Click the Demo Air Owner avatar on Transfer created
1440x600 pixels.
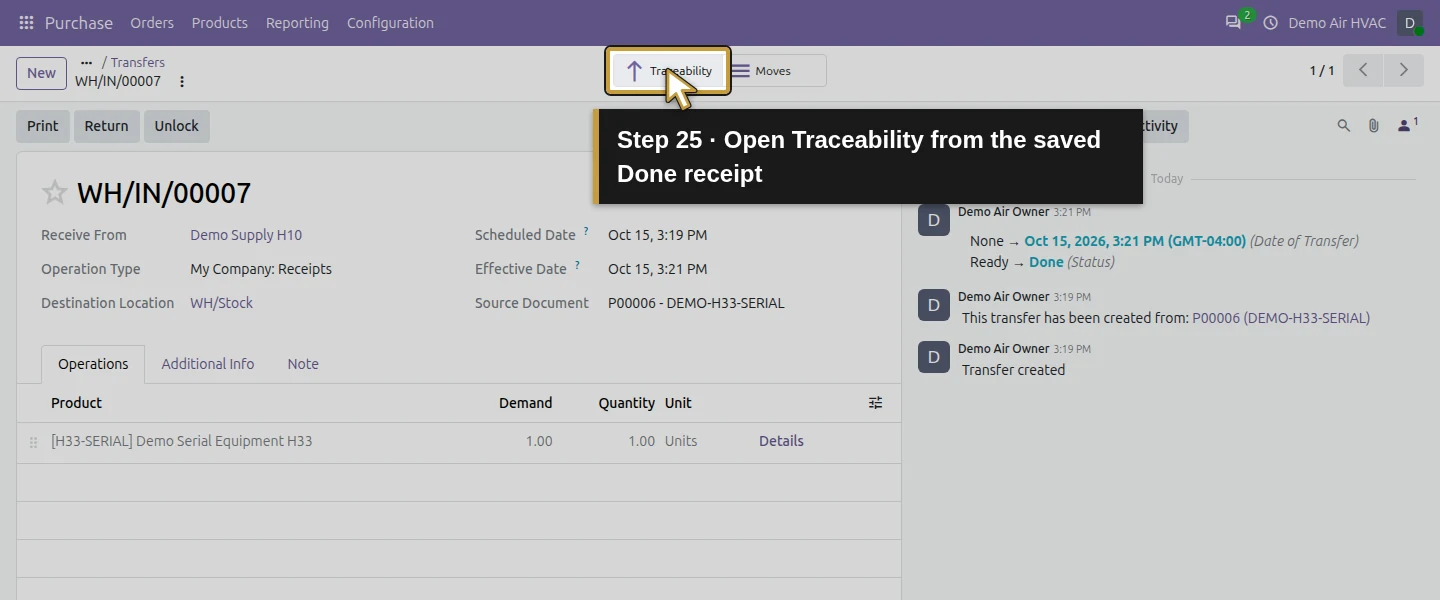934,357
